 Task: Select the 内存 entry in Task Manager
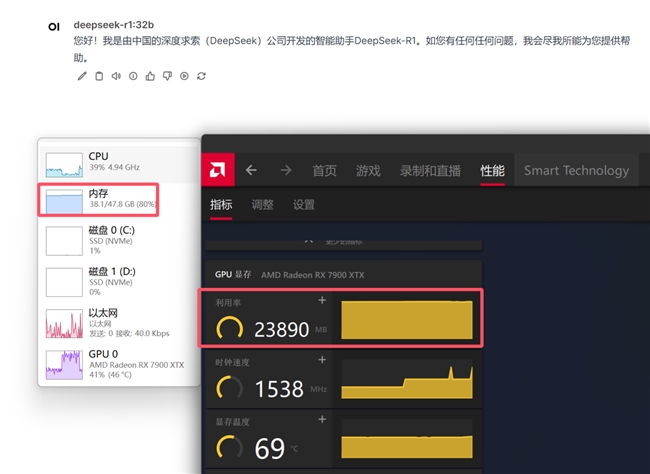(99, 199)
